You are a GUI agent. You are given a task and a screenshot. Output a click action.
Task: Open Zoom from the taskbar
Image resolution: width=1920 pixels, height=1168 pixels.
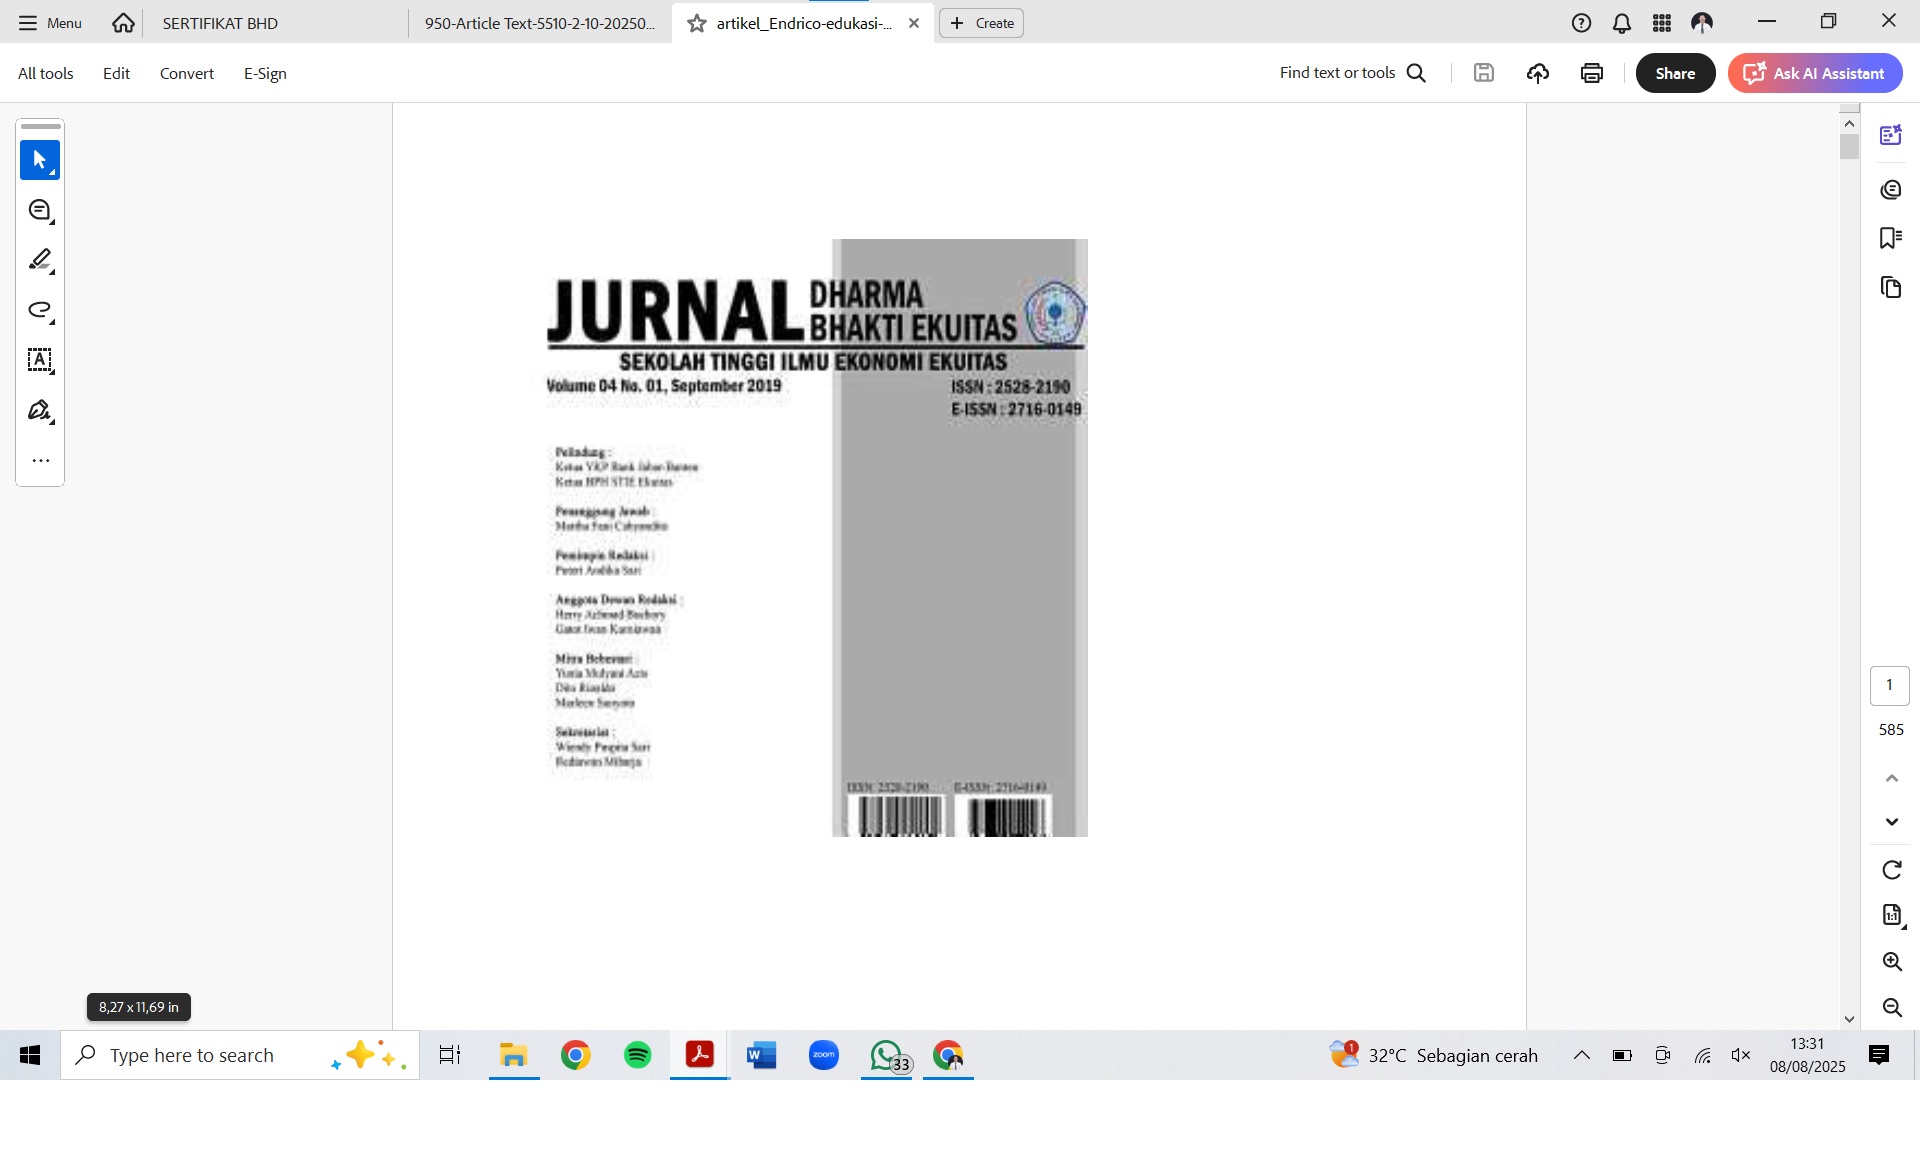[x=824, y=1055]
